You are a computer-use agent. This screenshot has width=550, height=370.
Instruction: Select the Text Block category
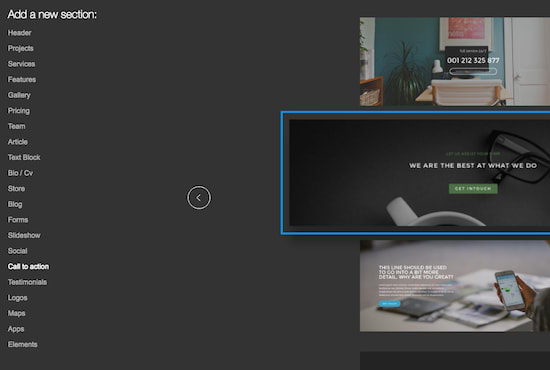24,157
